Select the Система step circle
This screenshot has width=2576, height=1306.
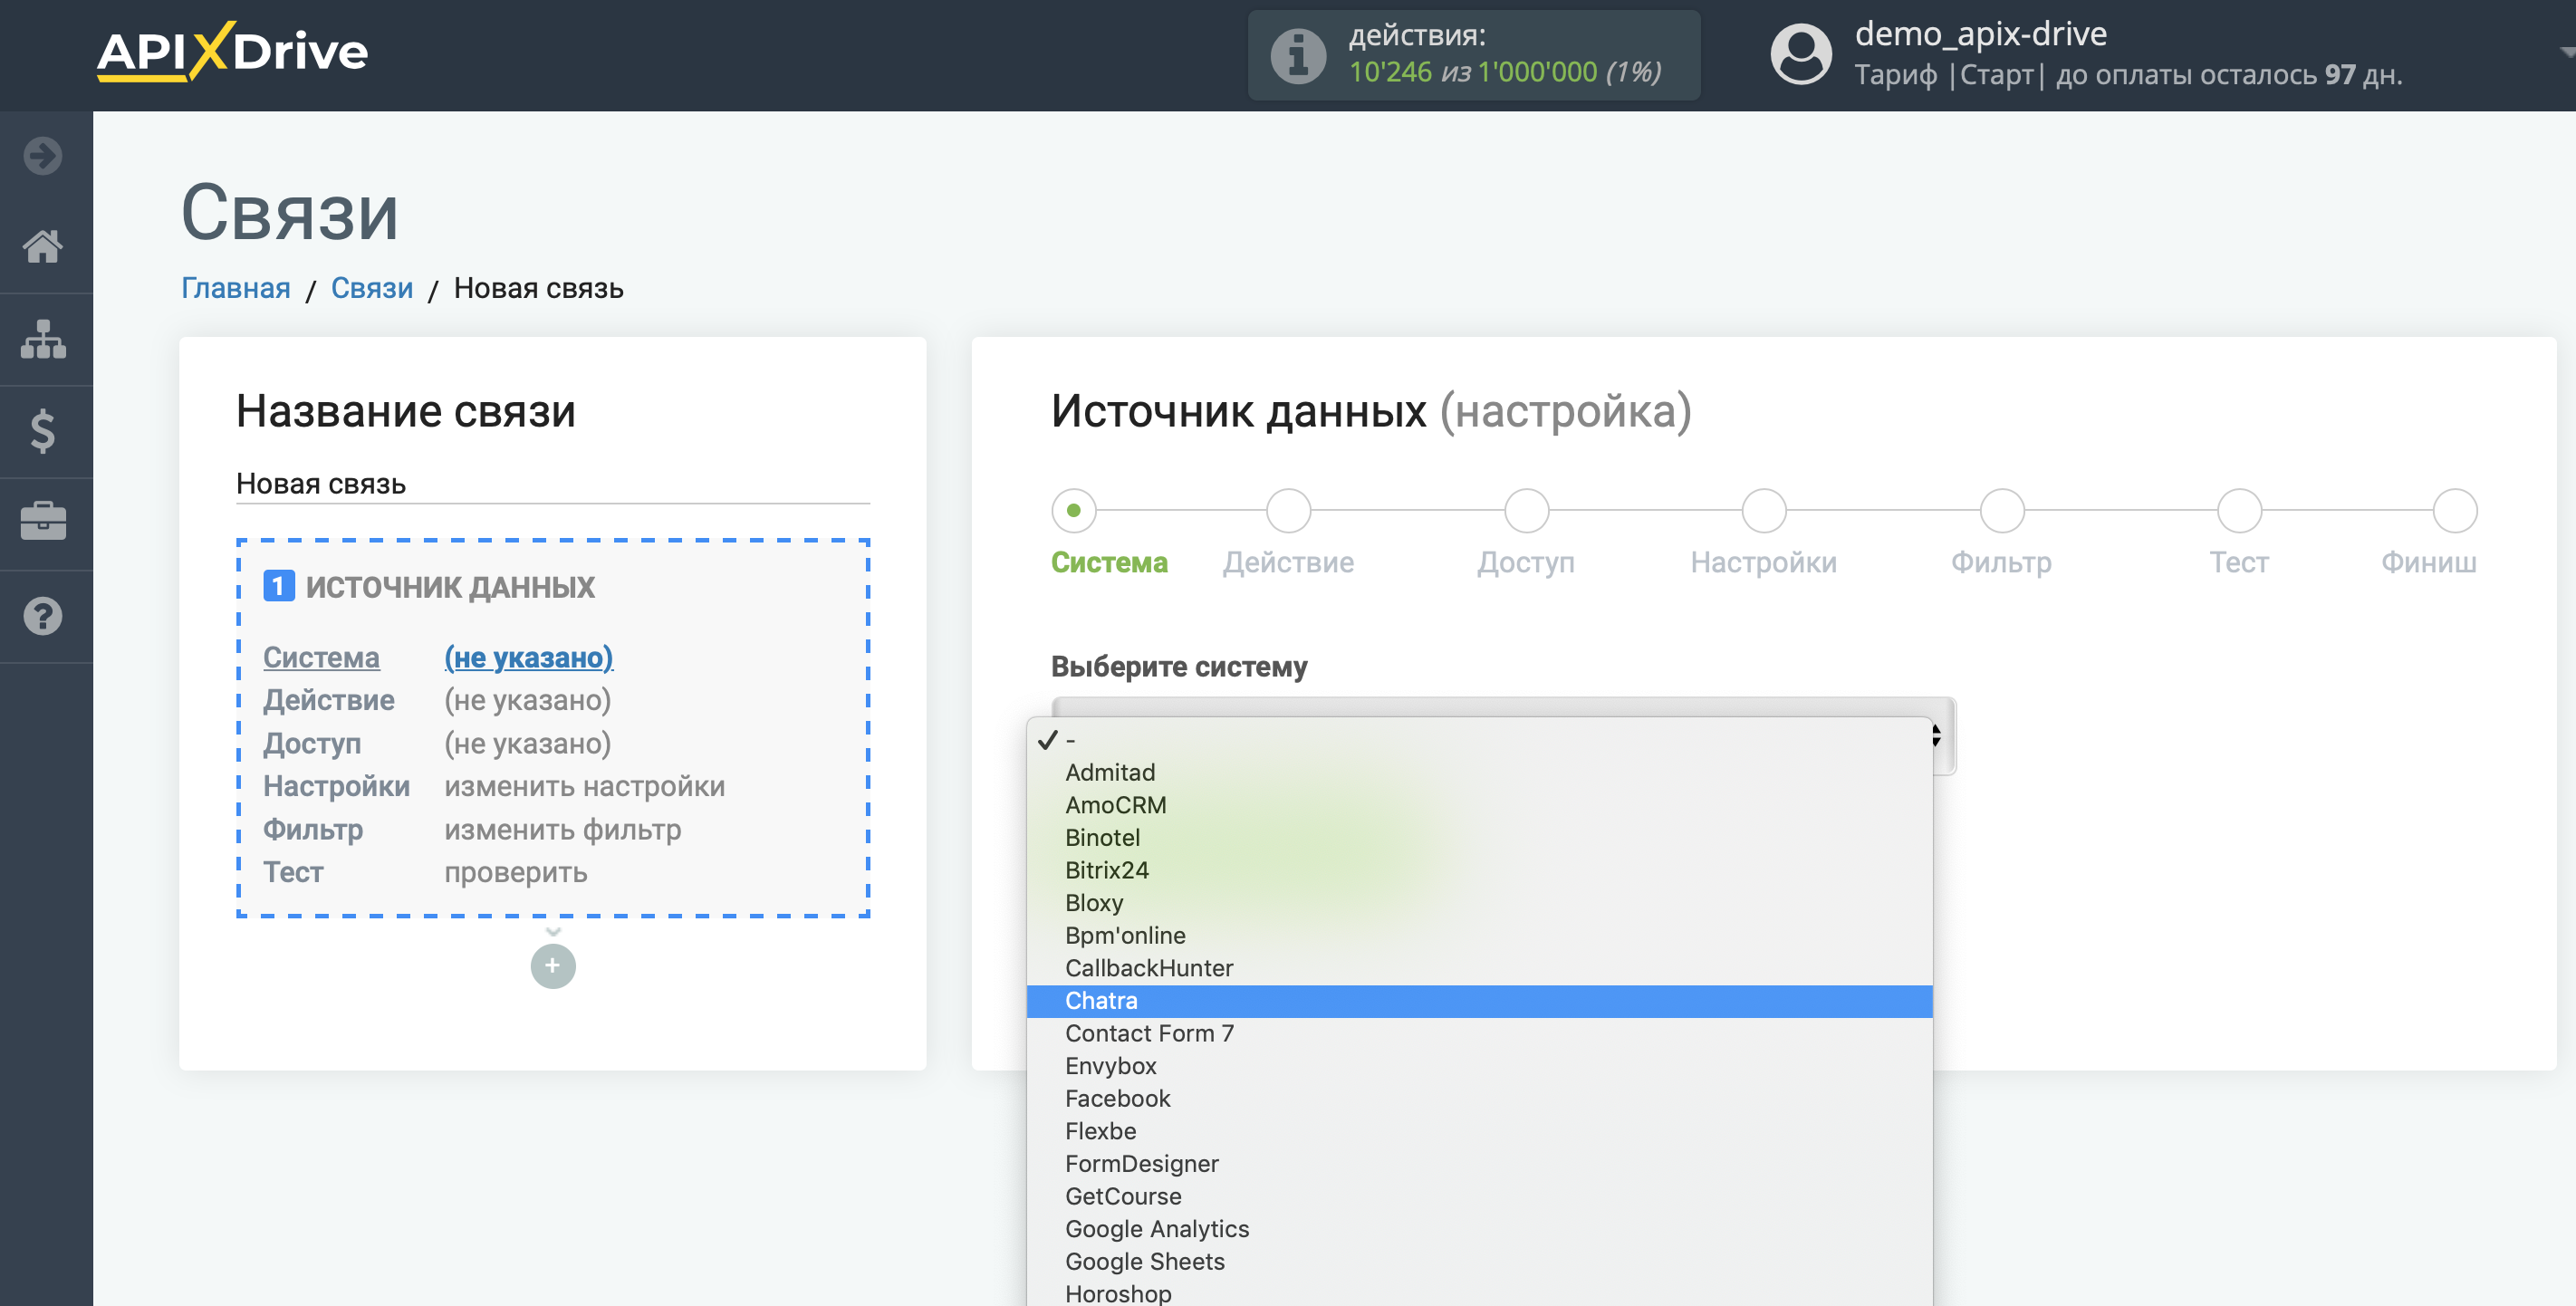click(x=1074, y=511)
